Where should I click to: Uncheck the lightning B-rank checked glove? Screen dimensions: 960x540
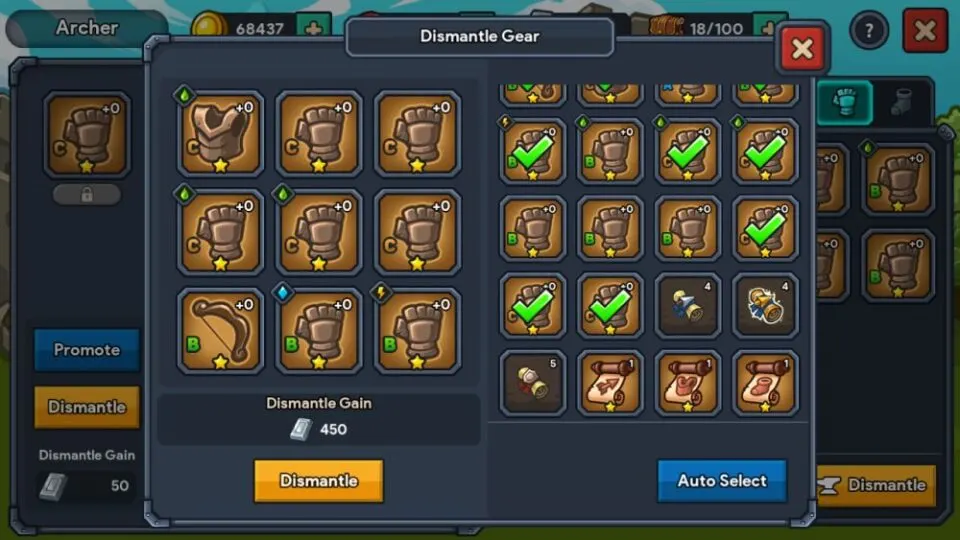point(533,151)
